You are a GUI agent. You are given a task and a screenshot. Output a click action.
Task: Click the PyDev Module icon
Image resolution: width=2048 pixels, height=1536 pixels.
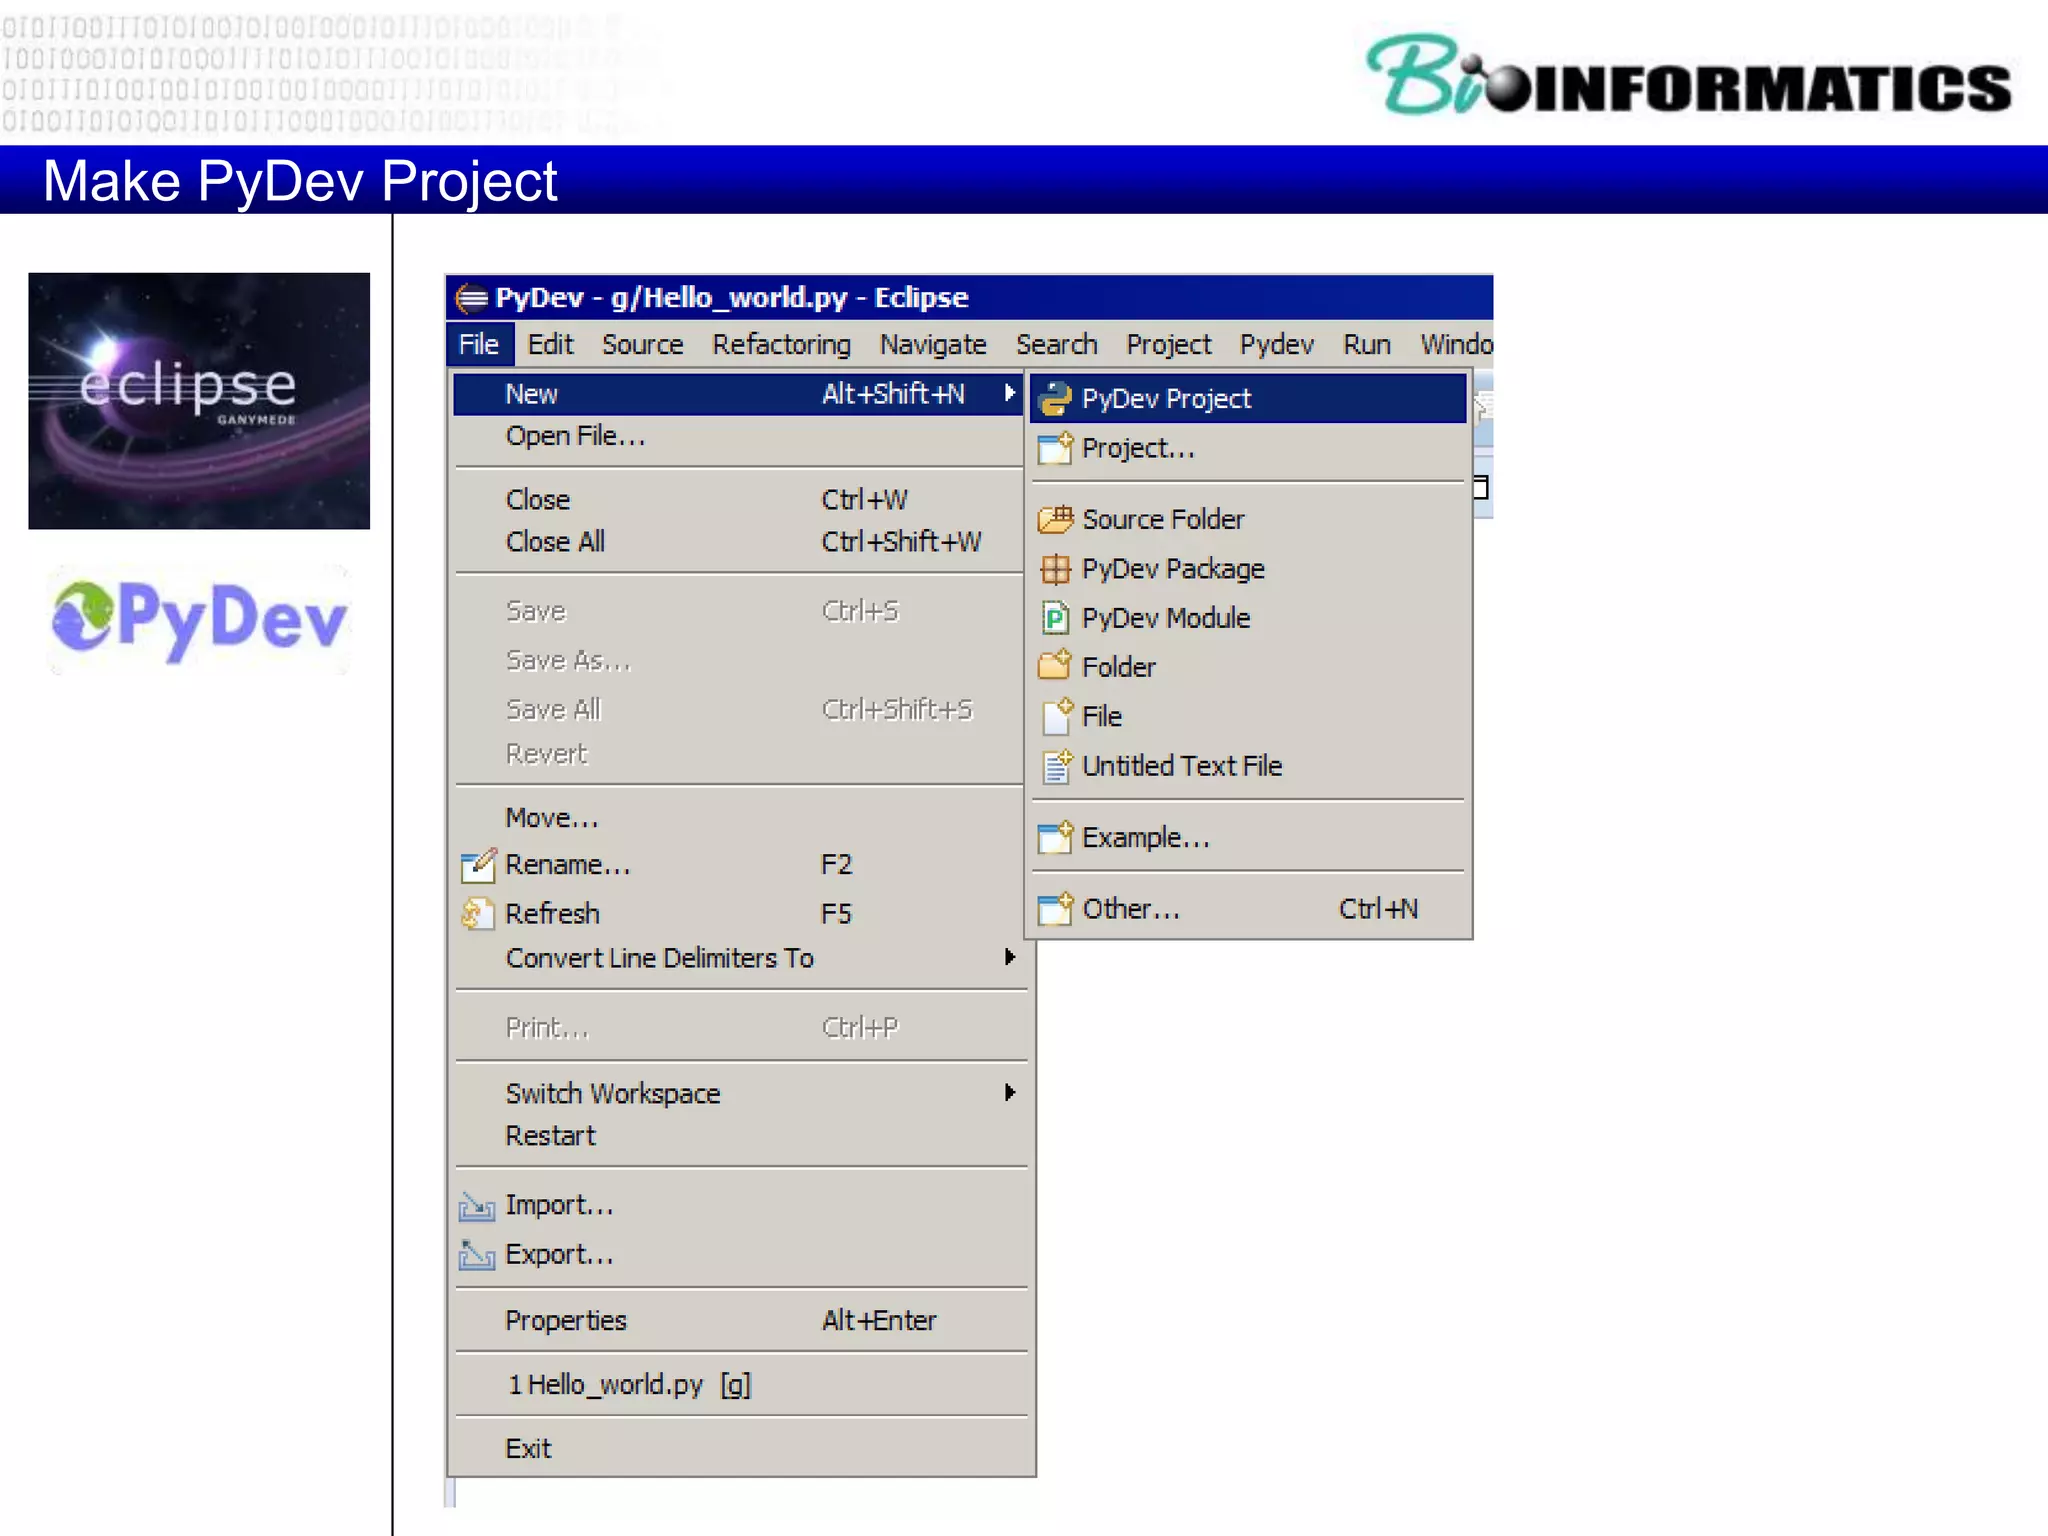(1055, 618)
